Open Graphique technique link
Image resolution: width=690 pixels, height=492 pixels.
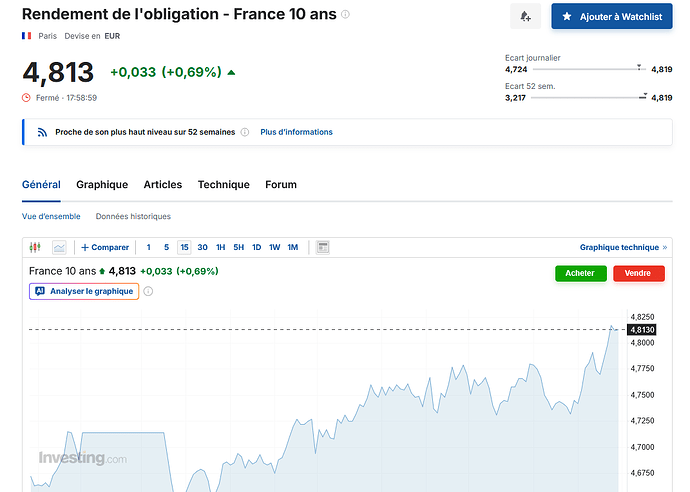(624, 247)
